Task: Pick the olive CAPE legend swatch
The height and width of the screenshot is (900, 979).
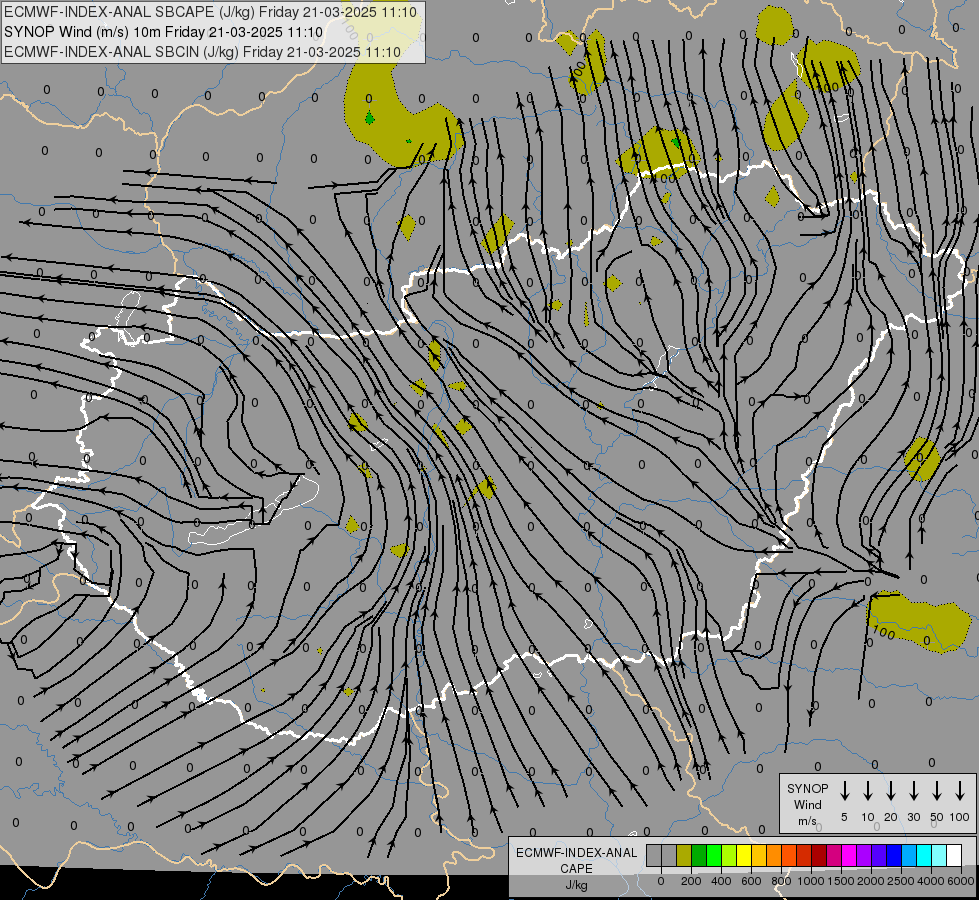Action: pyautogui.click(x=684, y=855)
